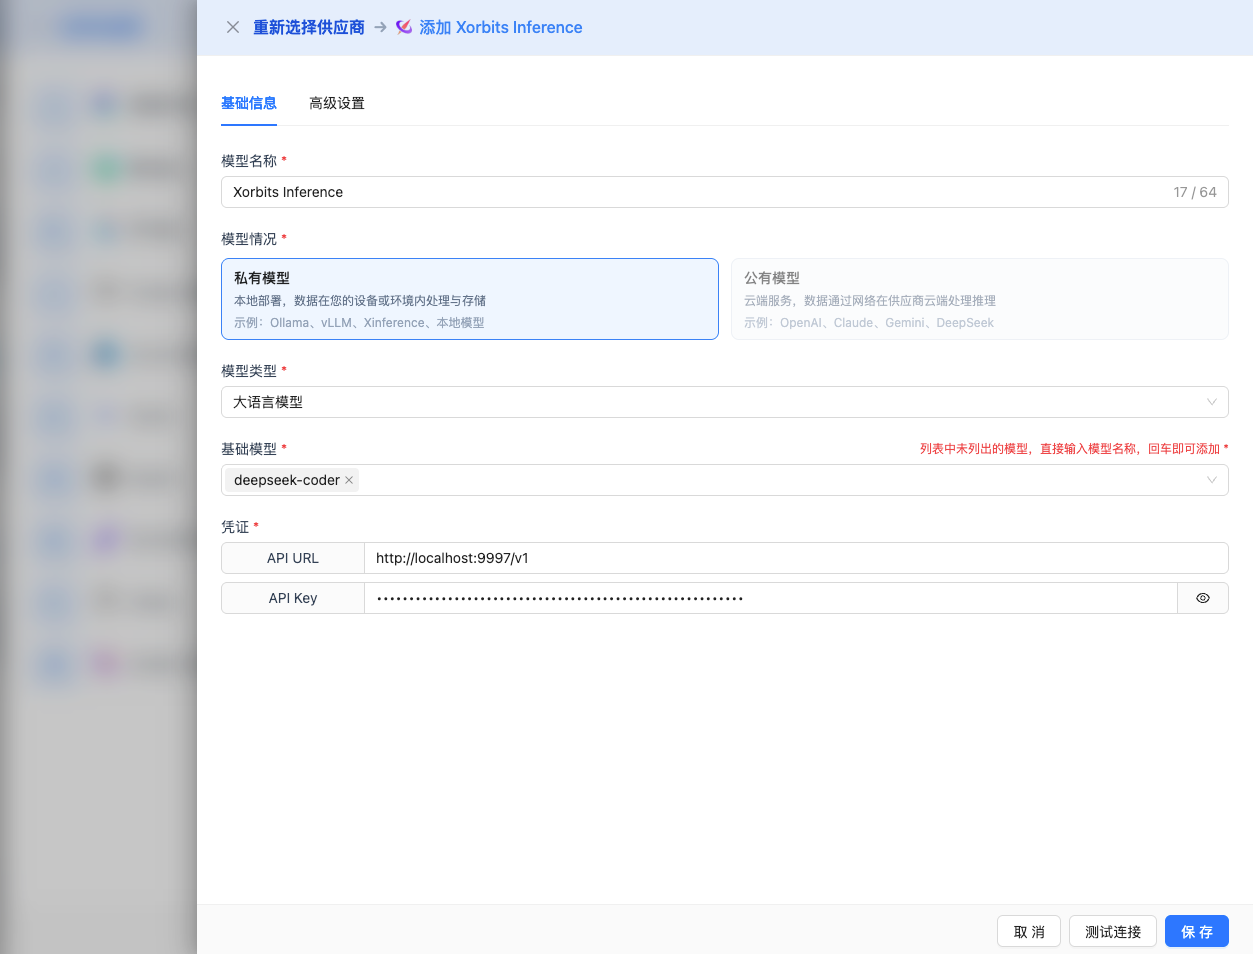
Task: Switch to the 高级设置 tab
Action: [337, 103]
